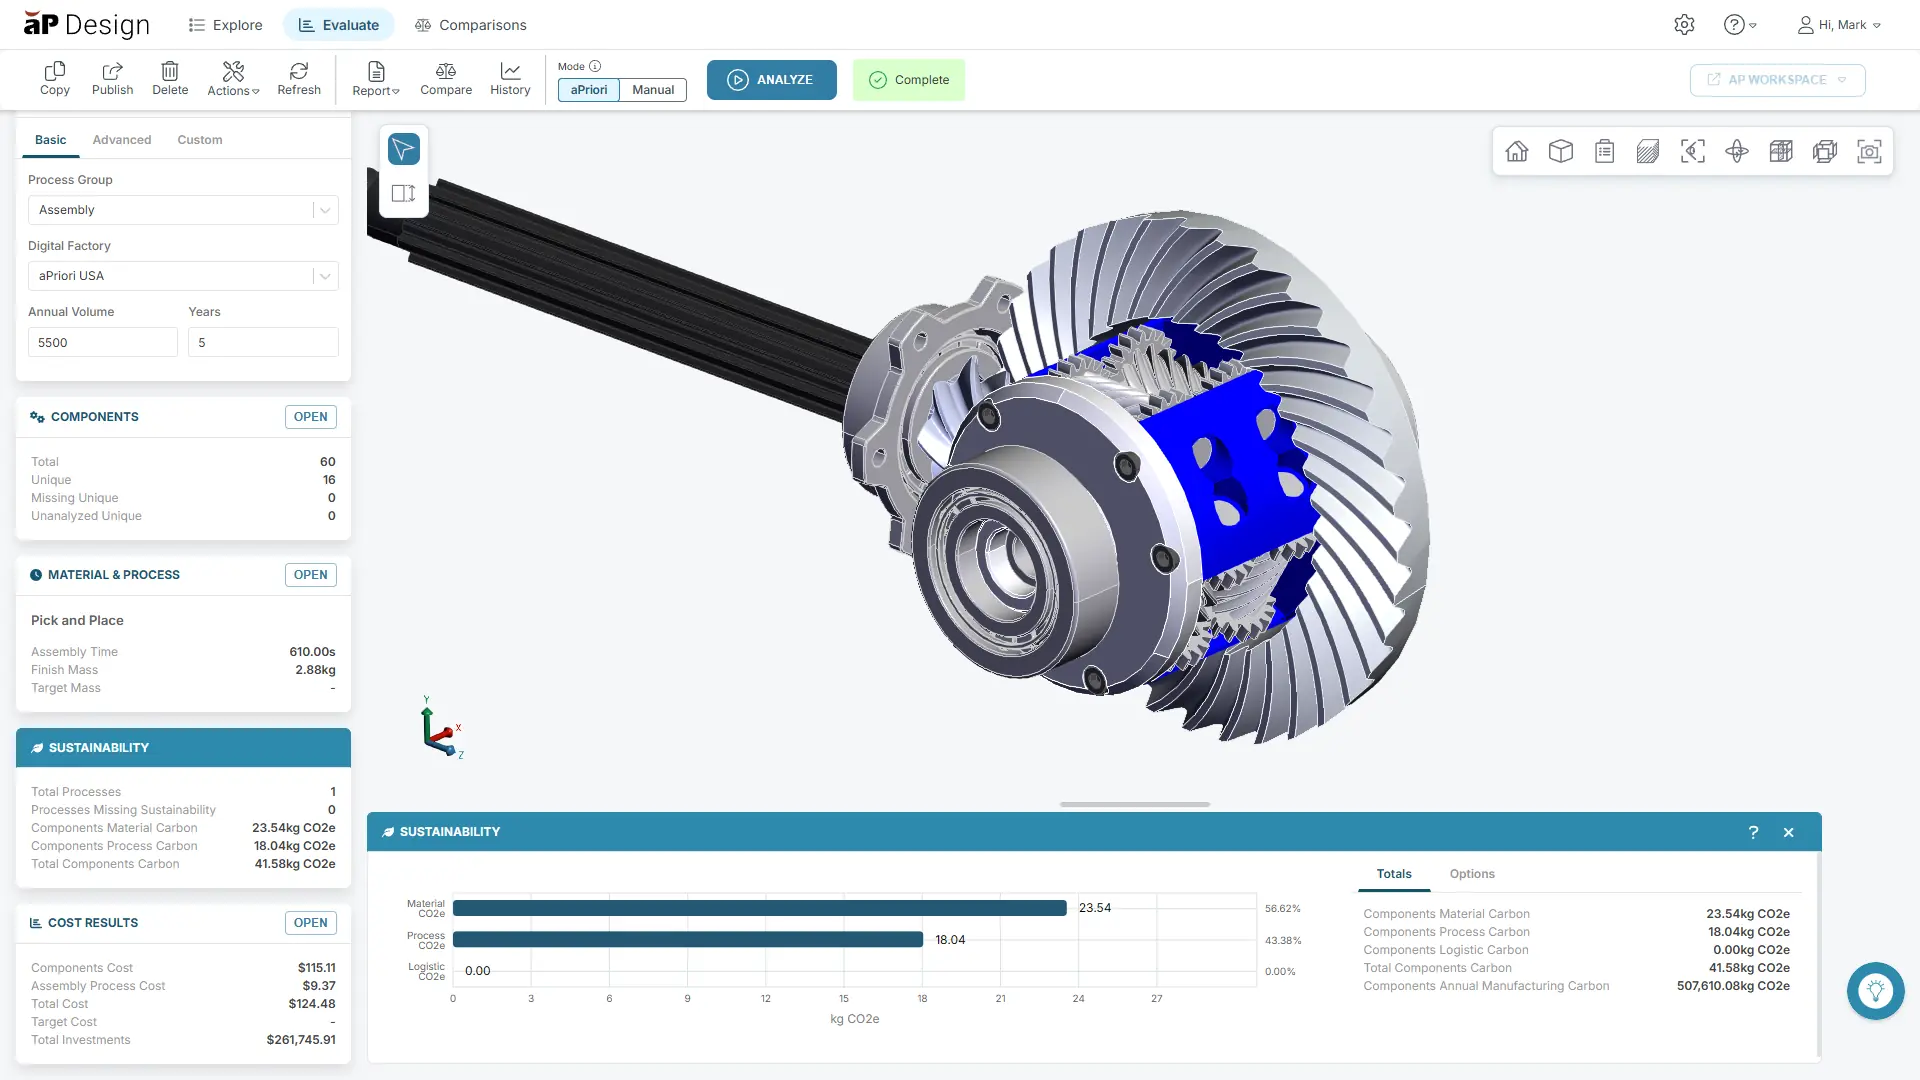Screen dimensions: 1920x1080
Task: Select the aPriori mode option
Action: coord(588,89)
